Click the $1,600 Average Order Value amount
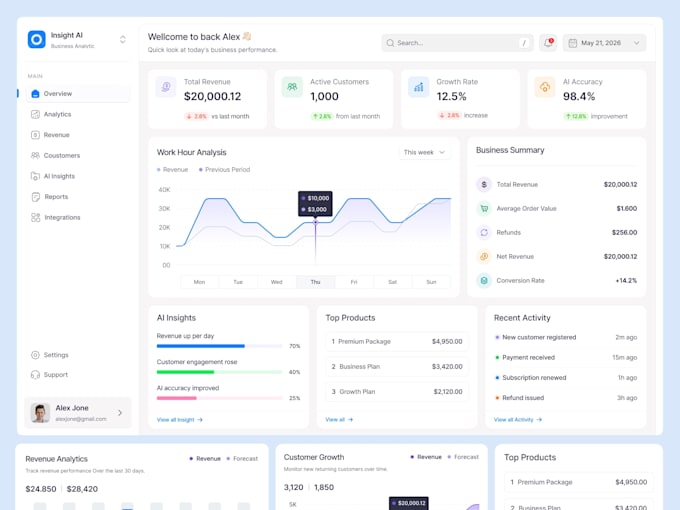Viewport: 680px width, 510px height. (627, 209)
